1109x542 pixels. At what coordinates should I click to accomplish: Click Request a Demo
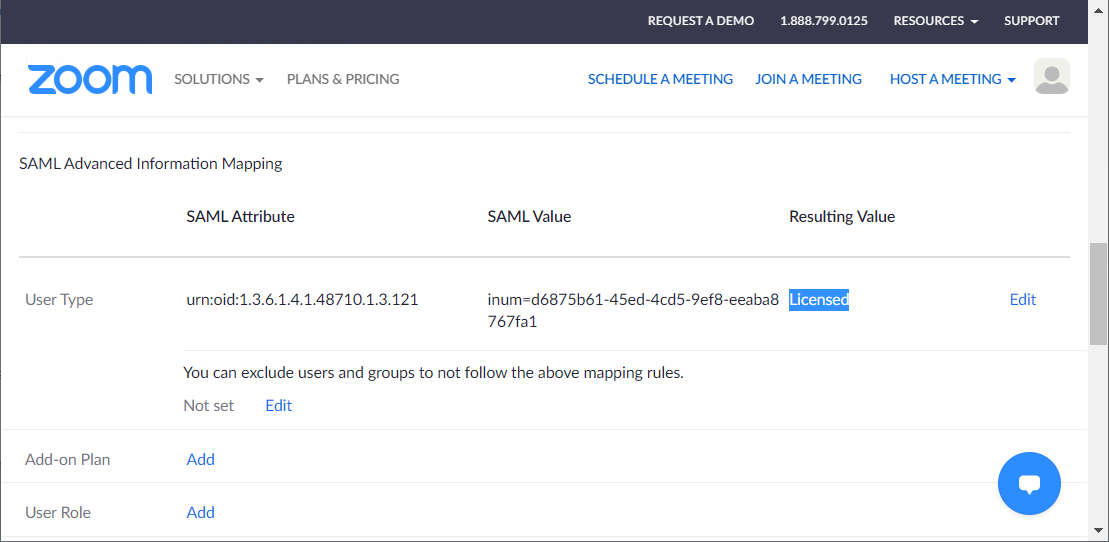(x=701, y=21)
